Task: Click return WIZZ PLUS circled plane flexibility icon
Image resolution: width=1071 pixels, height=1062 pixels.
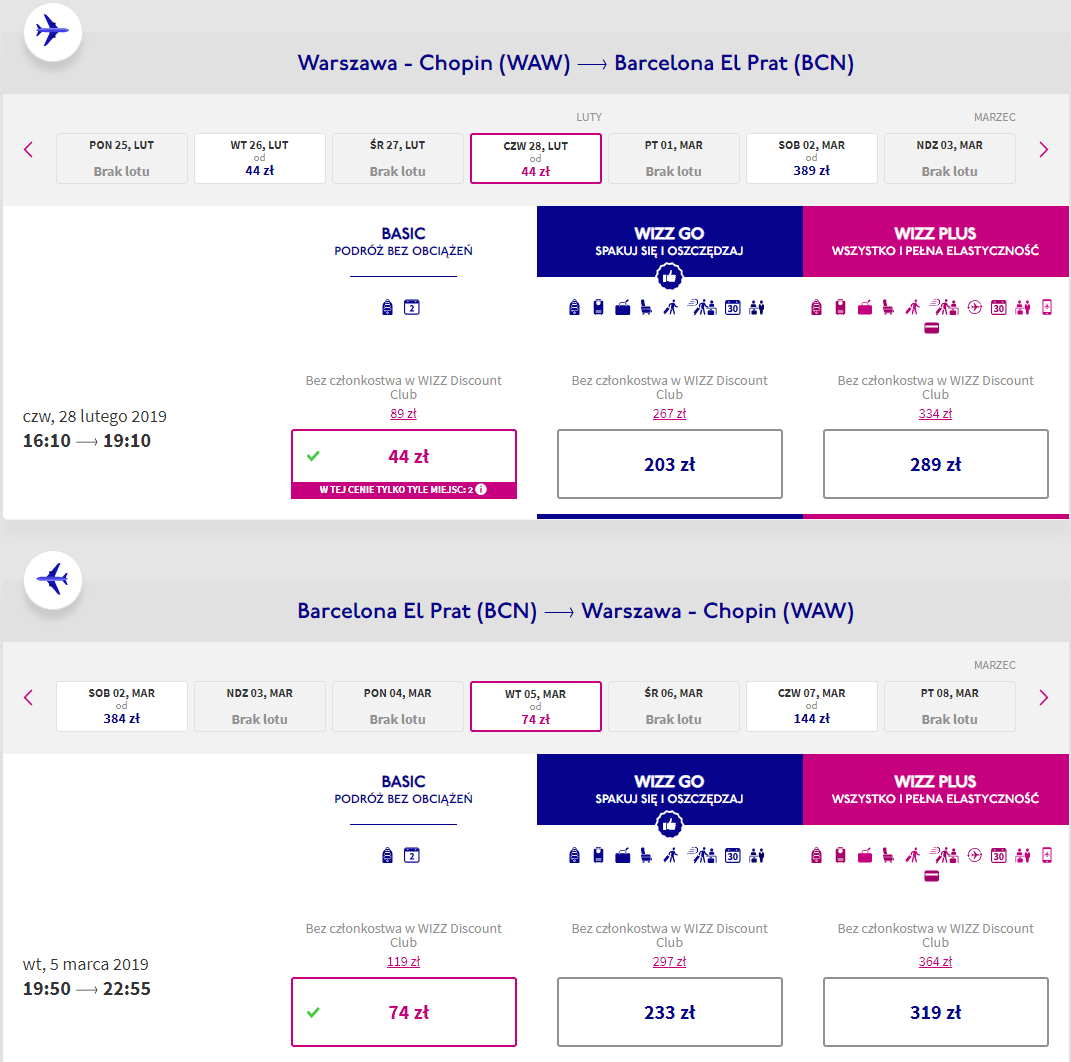Action: point(975,855)
